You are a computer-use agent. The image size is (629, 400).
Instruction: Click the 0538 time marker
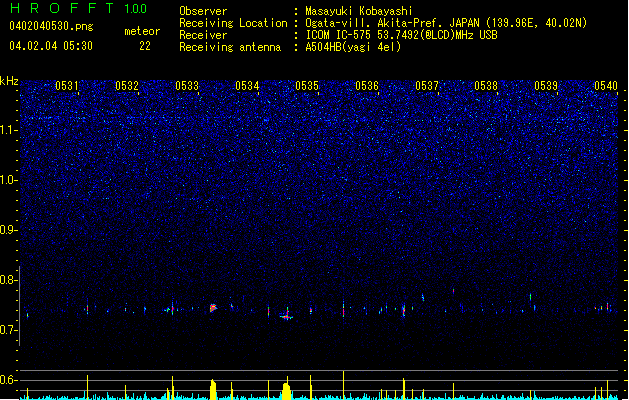click(486, 86)
